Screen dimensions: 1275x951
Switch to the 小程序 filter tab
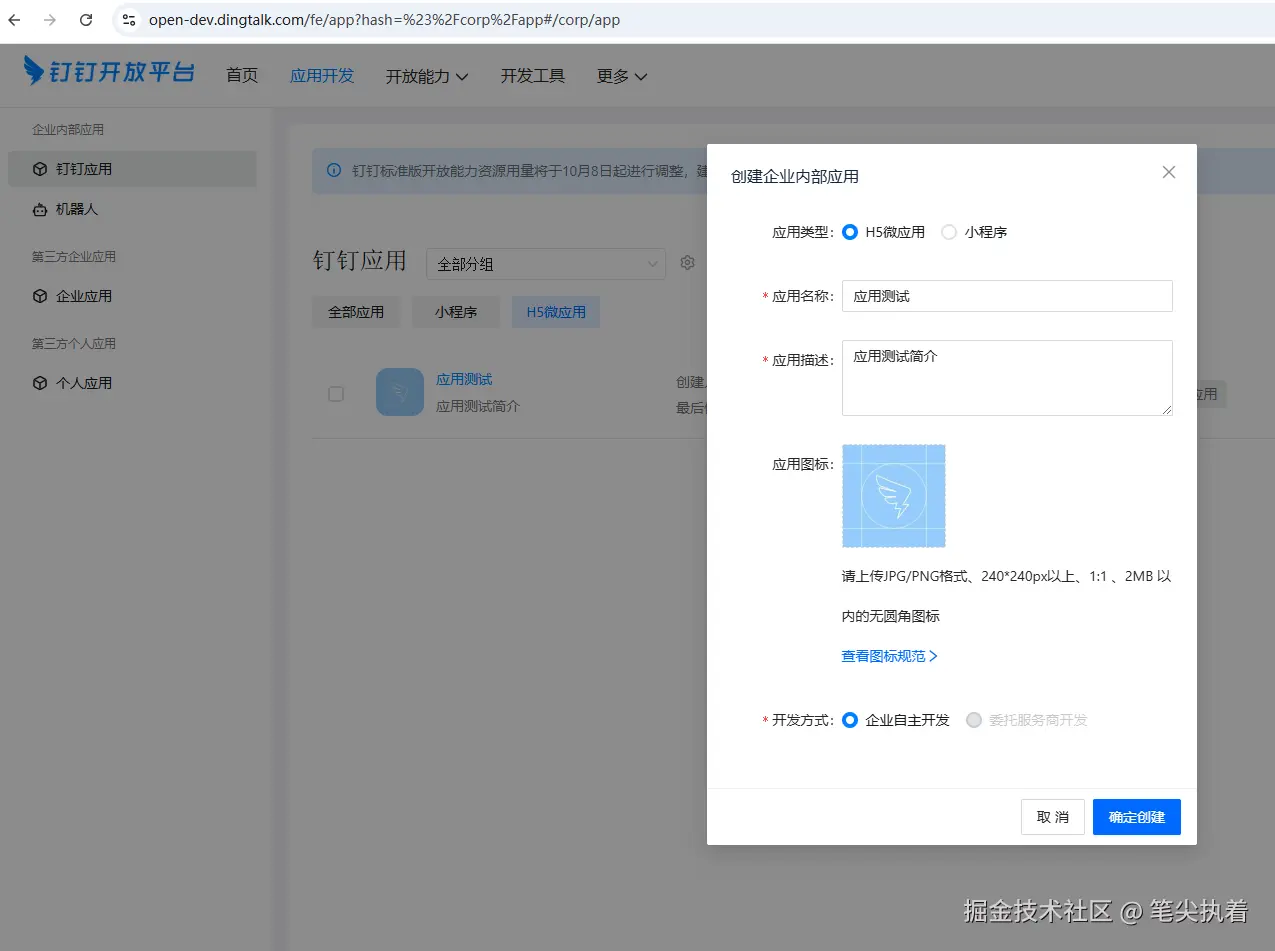tap(455, 311)
